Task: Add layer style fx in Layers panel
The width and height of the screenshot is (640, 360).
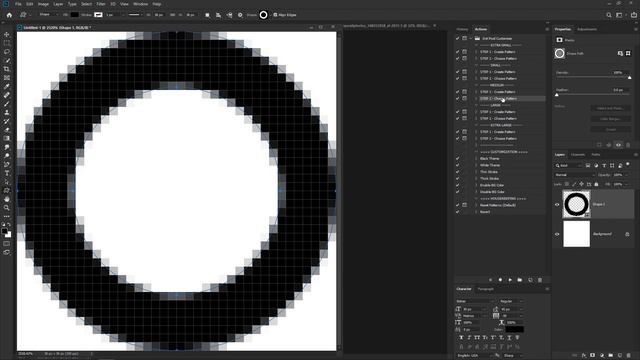Action: (x=584, y=356)
